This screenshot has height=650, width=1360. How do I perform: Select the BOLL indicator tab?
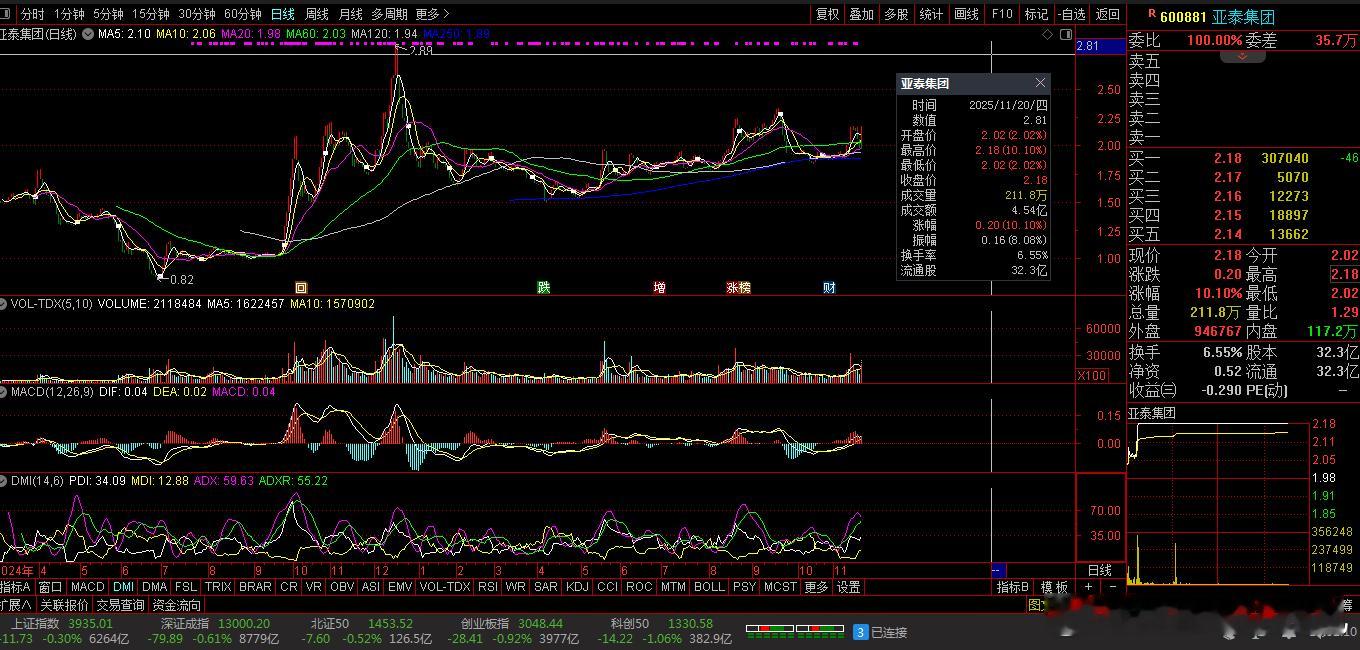[x=708, y=587]
